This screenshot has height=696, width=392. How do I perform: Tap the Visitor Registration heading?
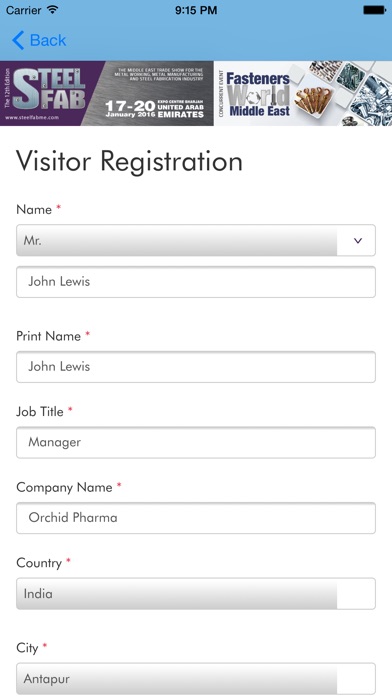point(129,161)
